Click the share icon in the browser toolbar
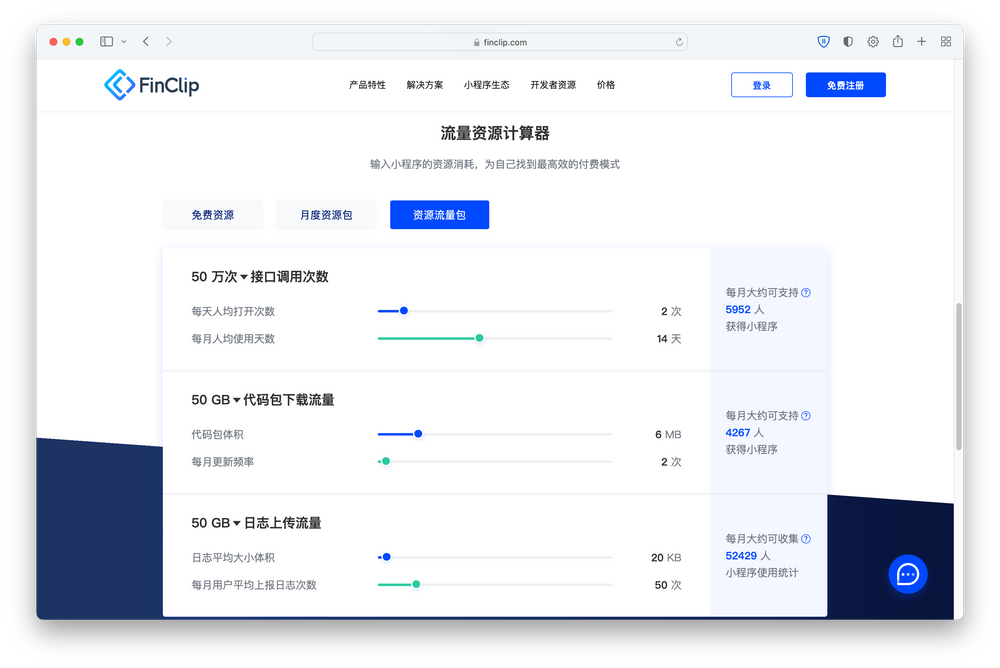Screen dimensions: 1000x668 tap(897, 41)
